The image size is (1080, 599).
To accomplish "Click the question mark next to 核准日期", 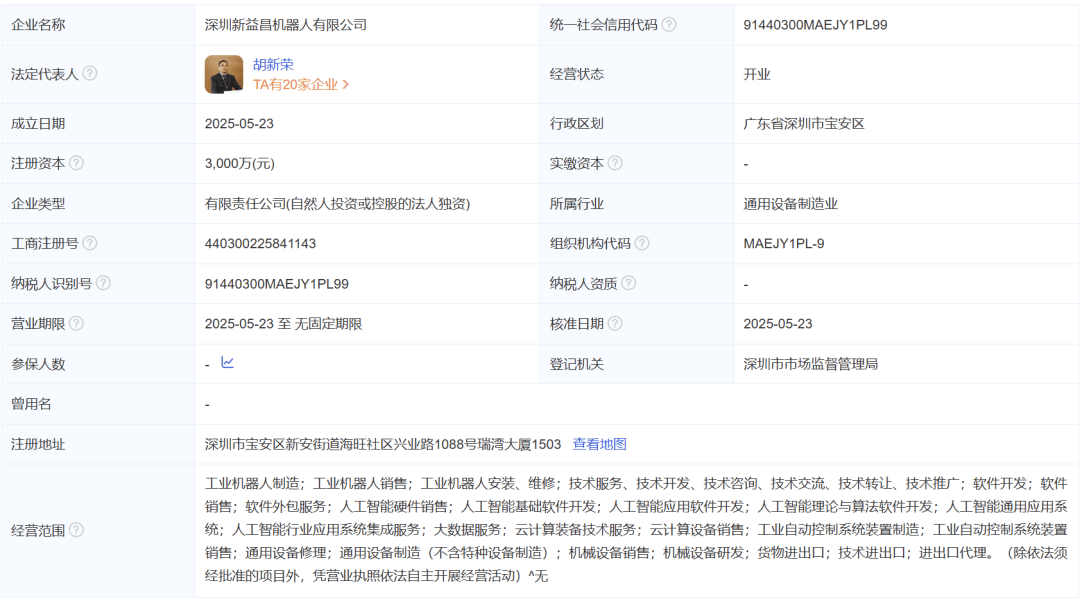I will [x=615, y=323].
